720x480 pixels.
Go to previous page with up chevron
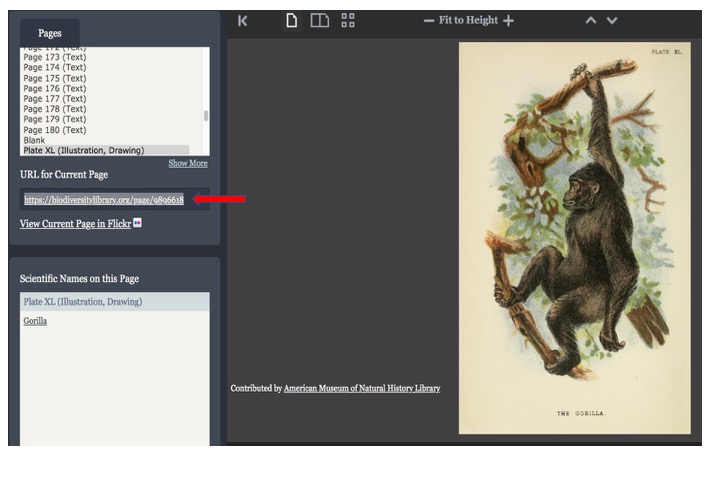pos(591,20)
